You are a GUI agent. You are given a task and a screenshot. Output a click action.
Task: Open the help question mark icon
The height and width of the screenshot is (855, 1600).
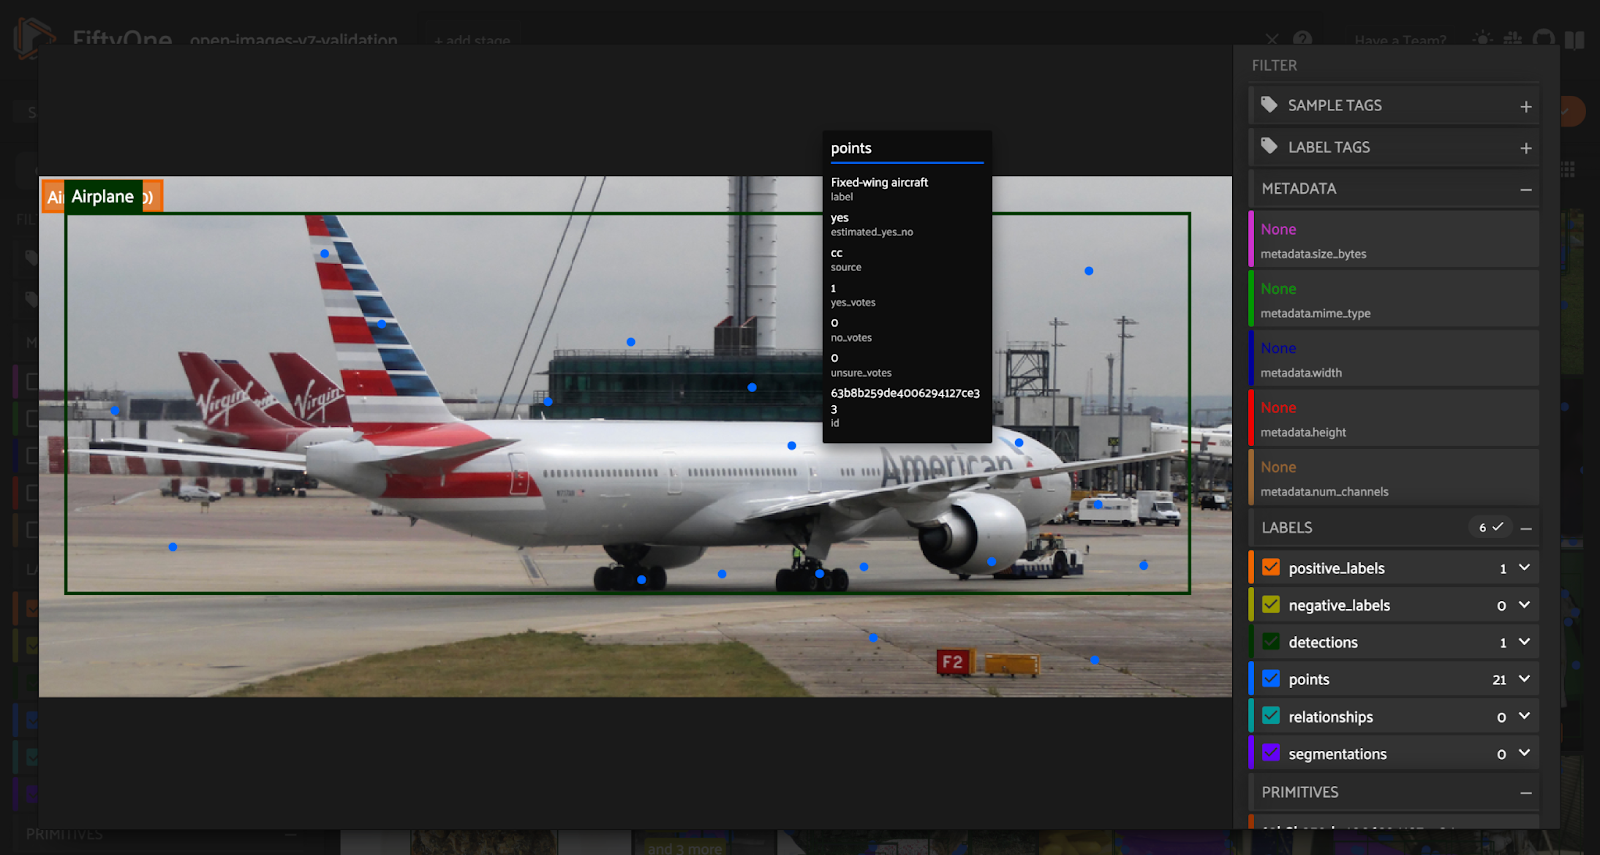click(x=1302, y=39)
